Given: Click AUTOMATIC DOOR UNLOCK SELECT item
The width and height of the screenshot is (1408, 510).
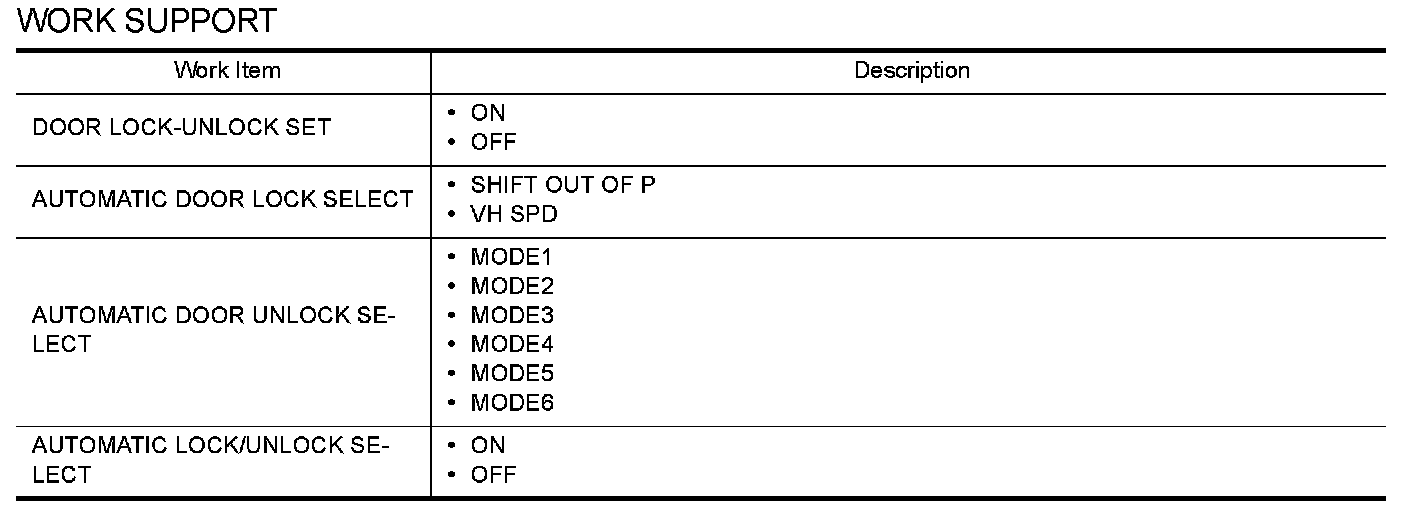Looking at the screenshot, I should (x=214, y=330).
